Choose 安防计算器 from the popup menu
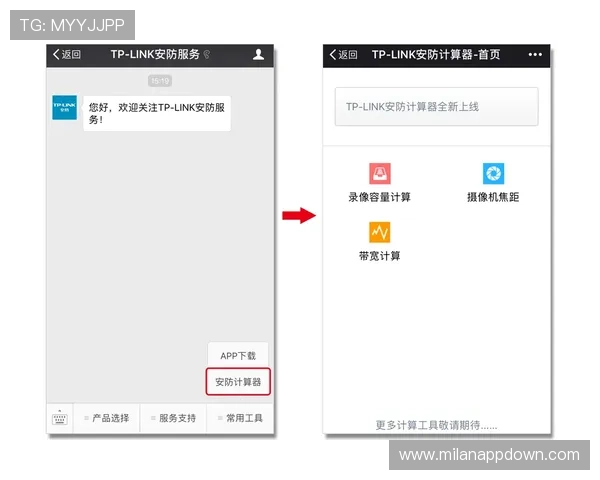Screen dimensions: 600x480 pyautogui.click(x=238, y=382)
